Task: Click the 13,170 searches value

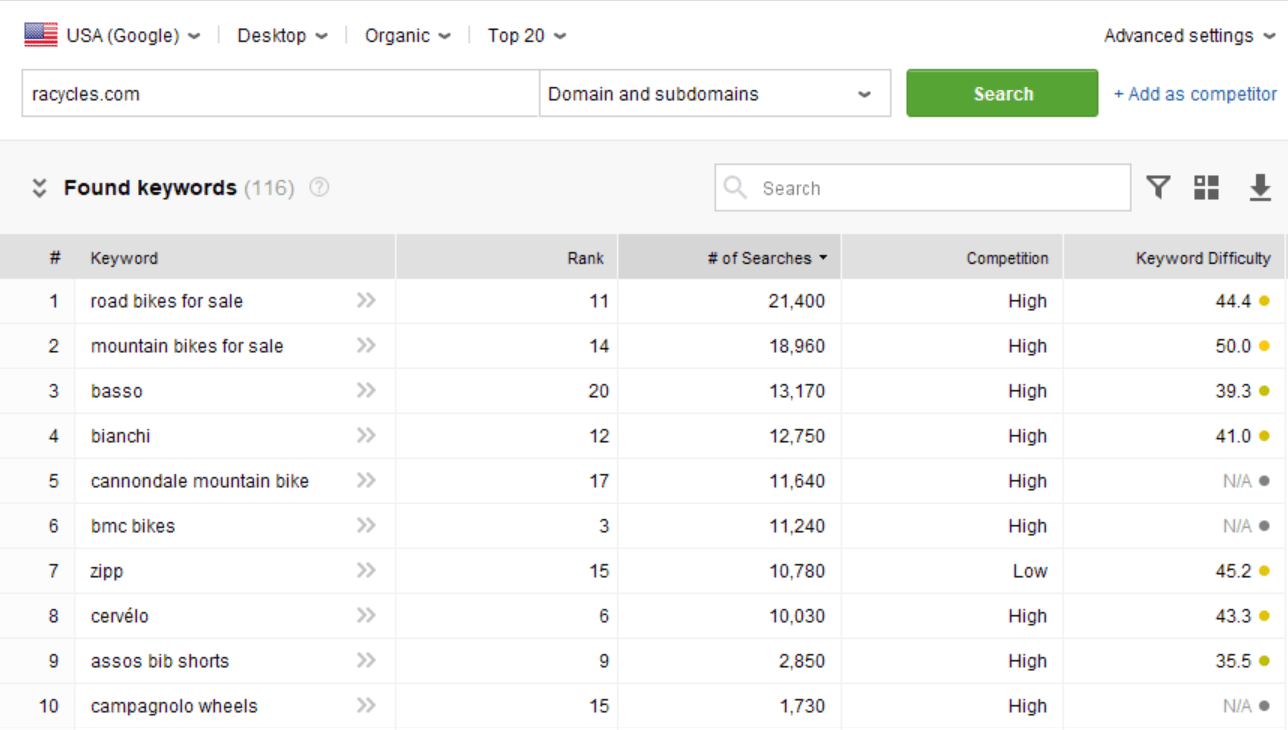Action: pos(797,391)
